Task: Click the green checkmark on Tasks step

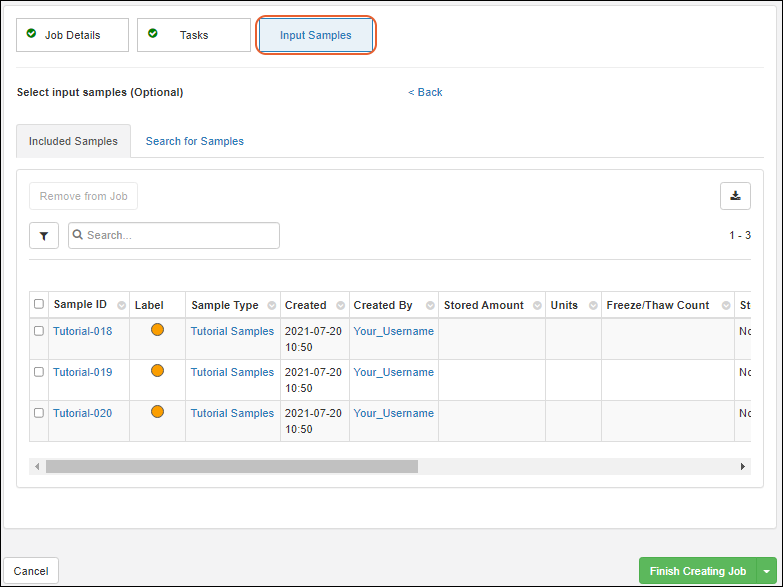Action: tap(153, 34)
